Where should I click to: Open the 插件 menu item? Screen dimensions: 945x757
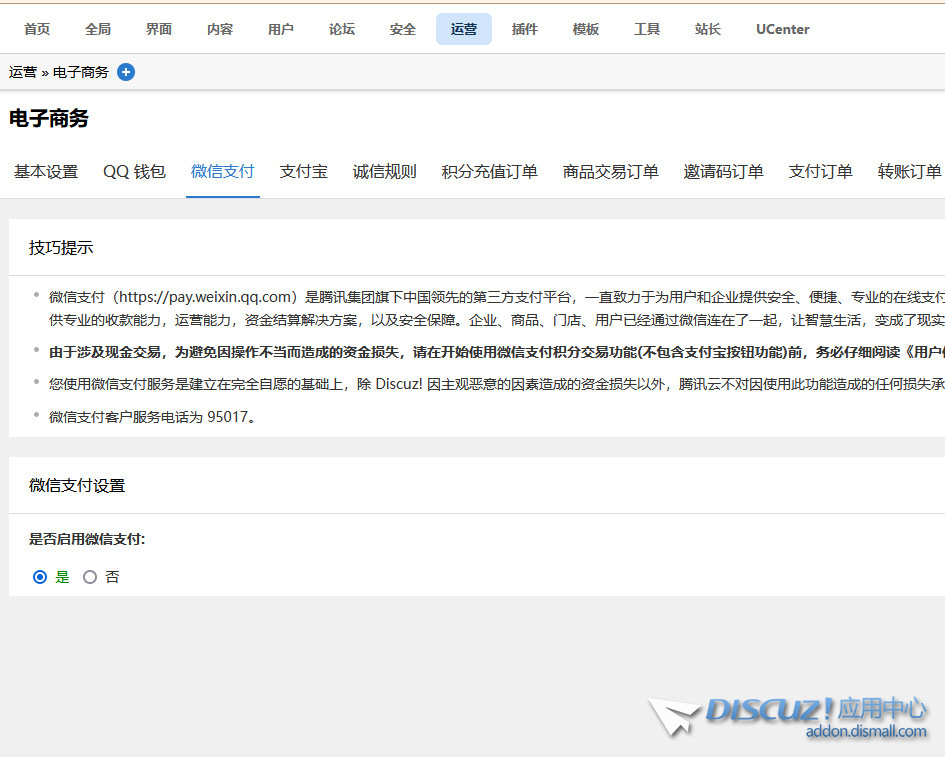tap(524, 29)
